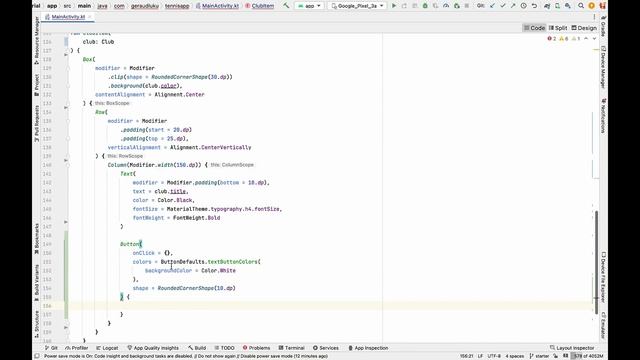
Task: Toggle the Bookmarks side panel
Action: click(x=37, y=239)
